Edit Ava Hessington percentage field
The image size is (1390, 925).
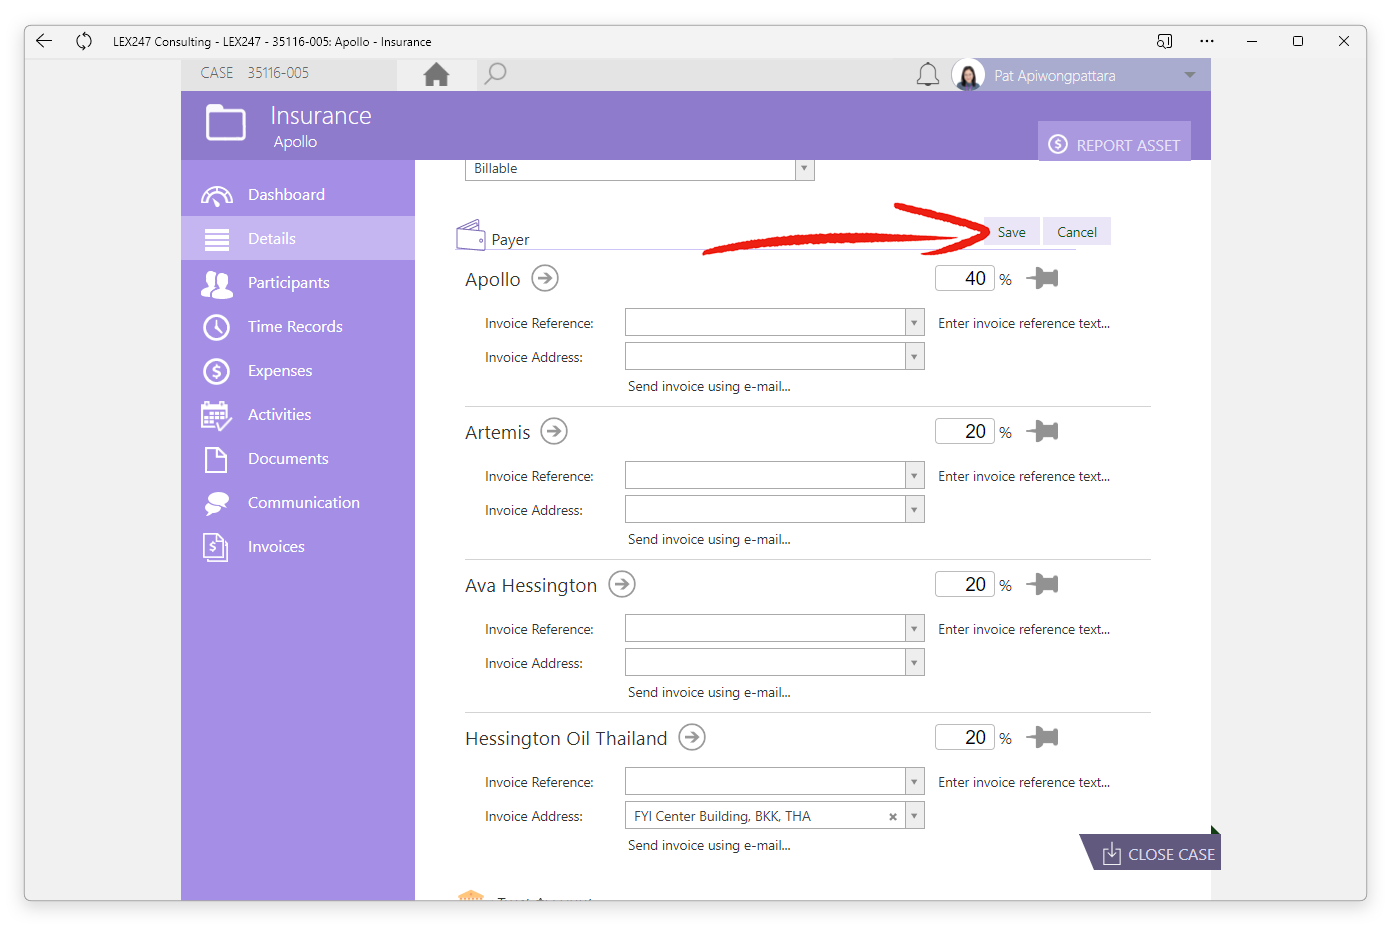pos(965,584)
